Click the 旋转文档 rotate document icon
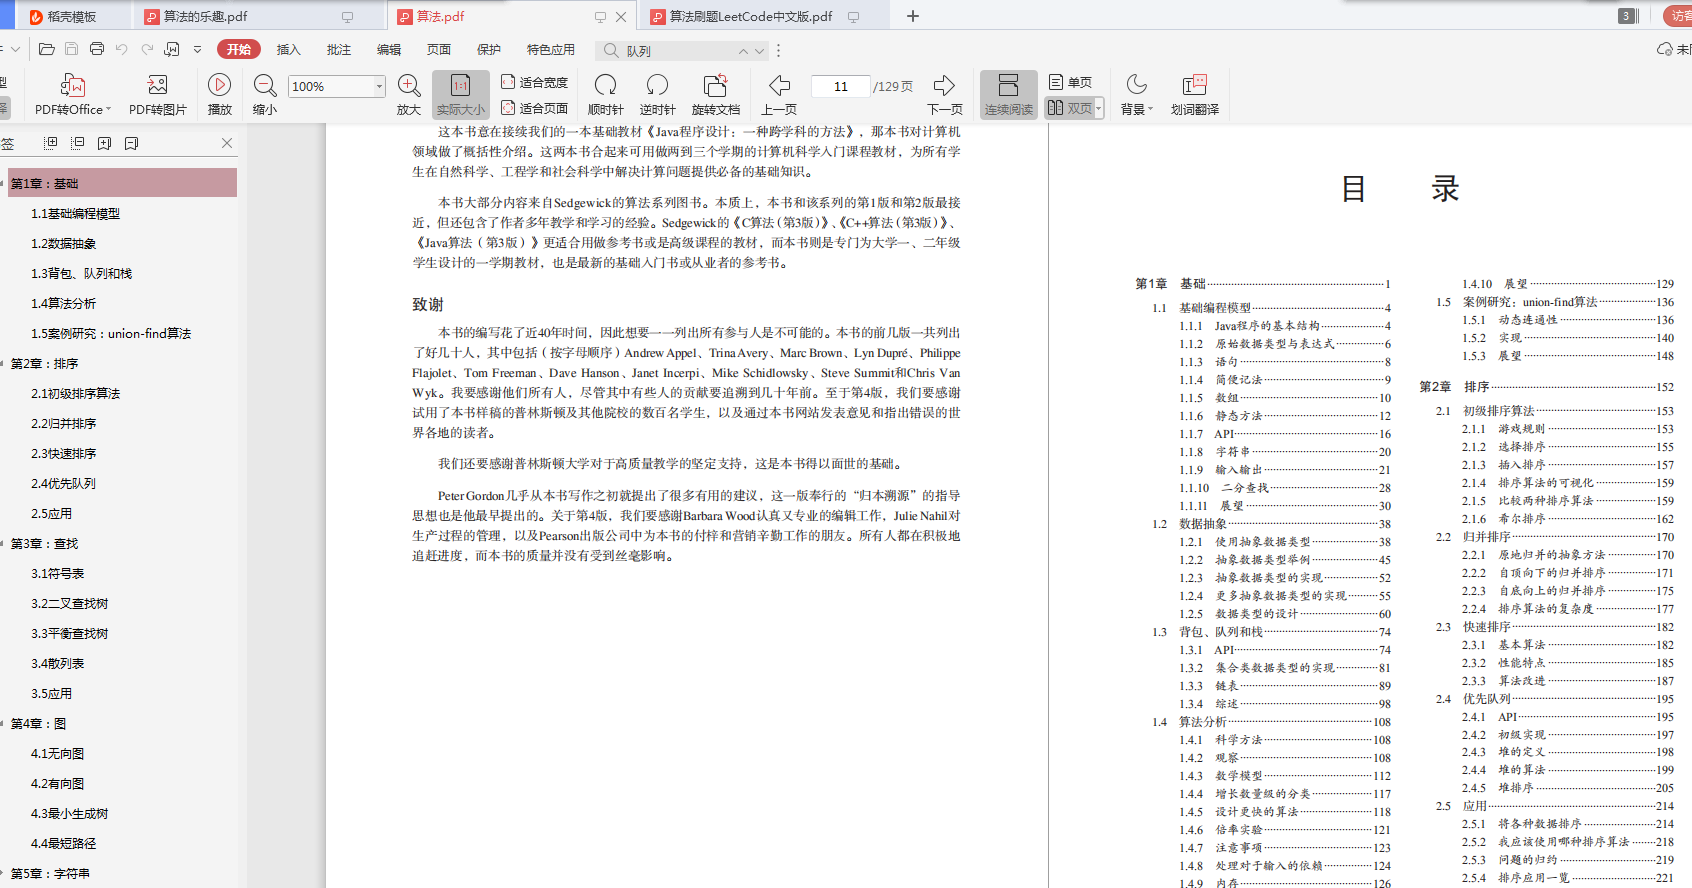Image resolution: width=1692 pixels, height=888 pixels. [715, 85]
